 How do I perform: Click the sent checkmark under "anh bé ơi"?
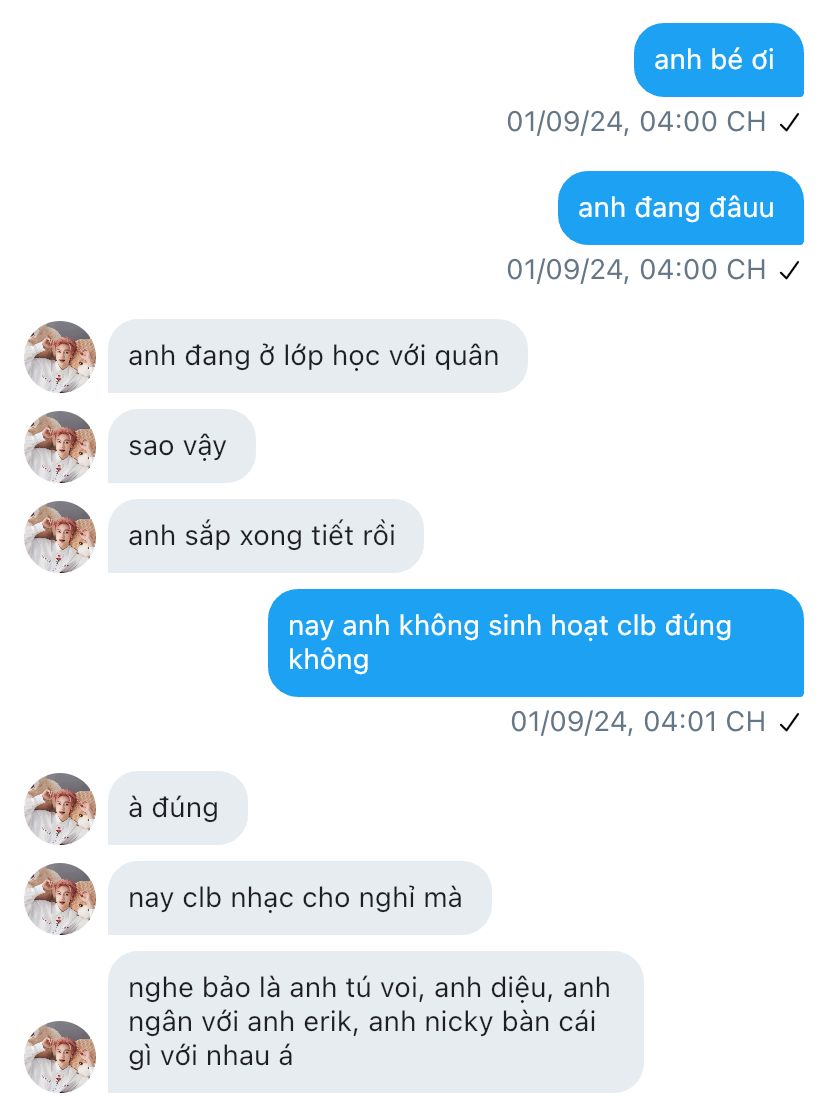tap(789, 123)
